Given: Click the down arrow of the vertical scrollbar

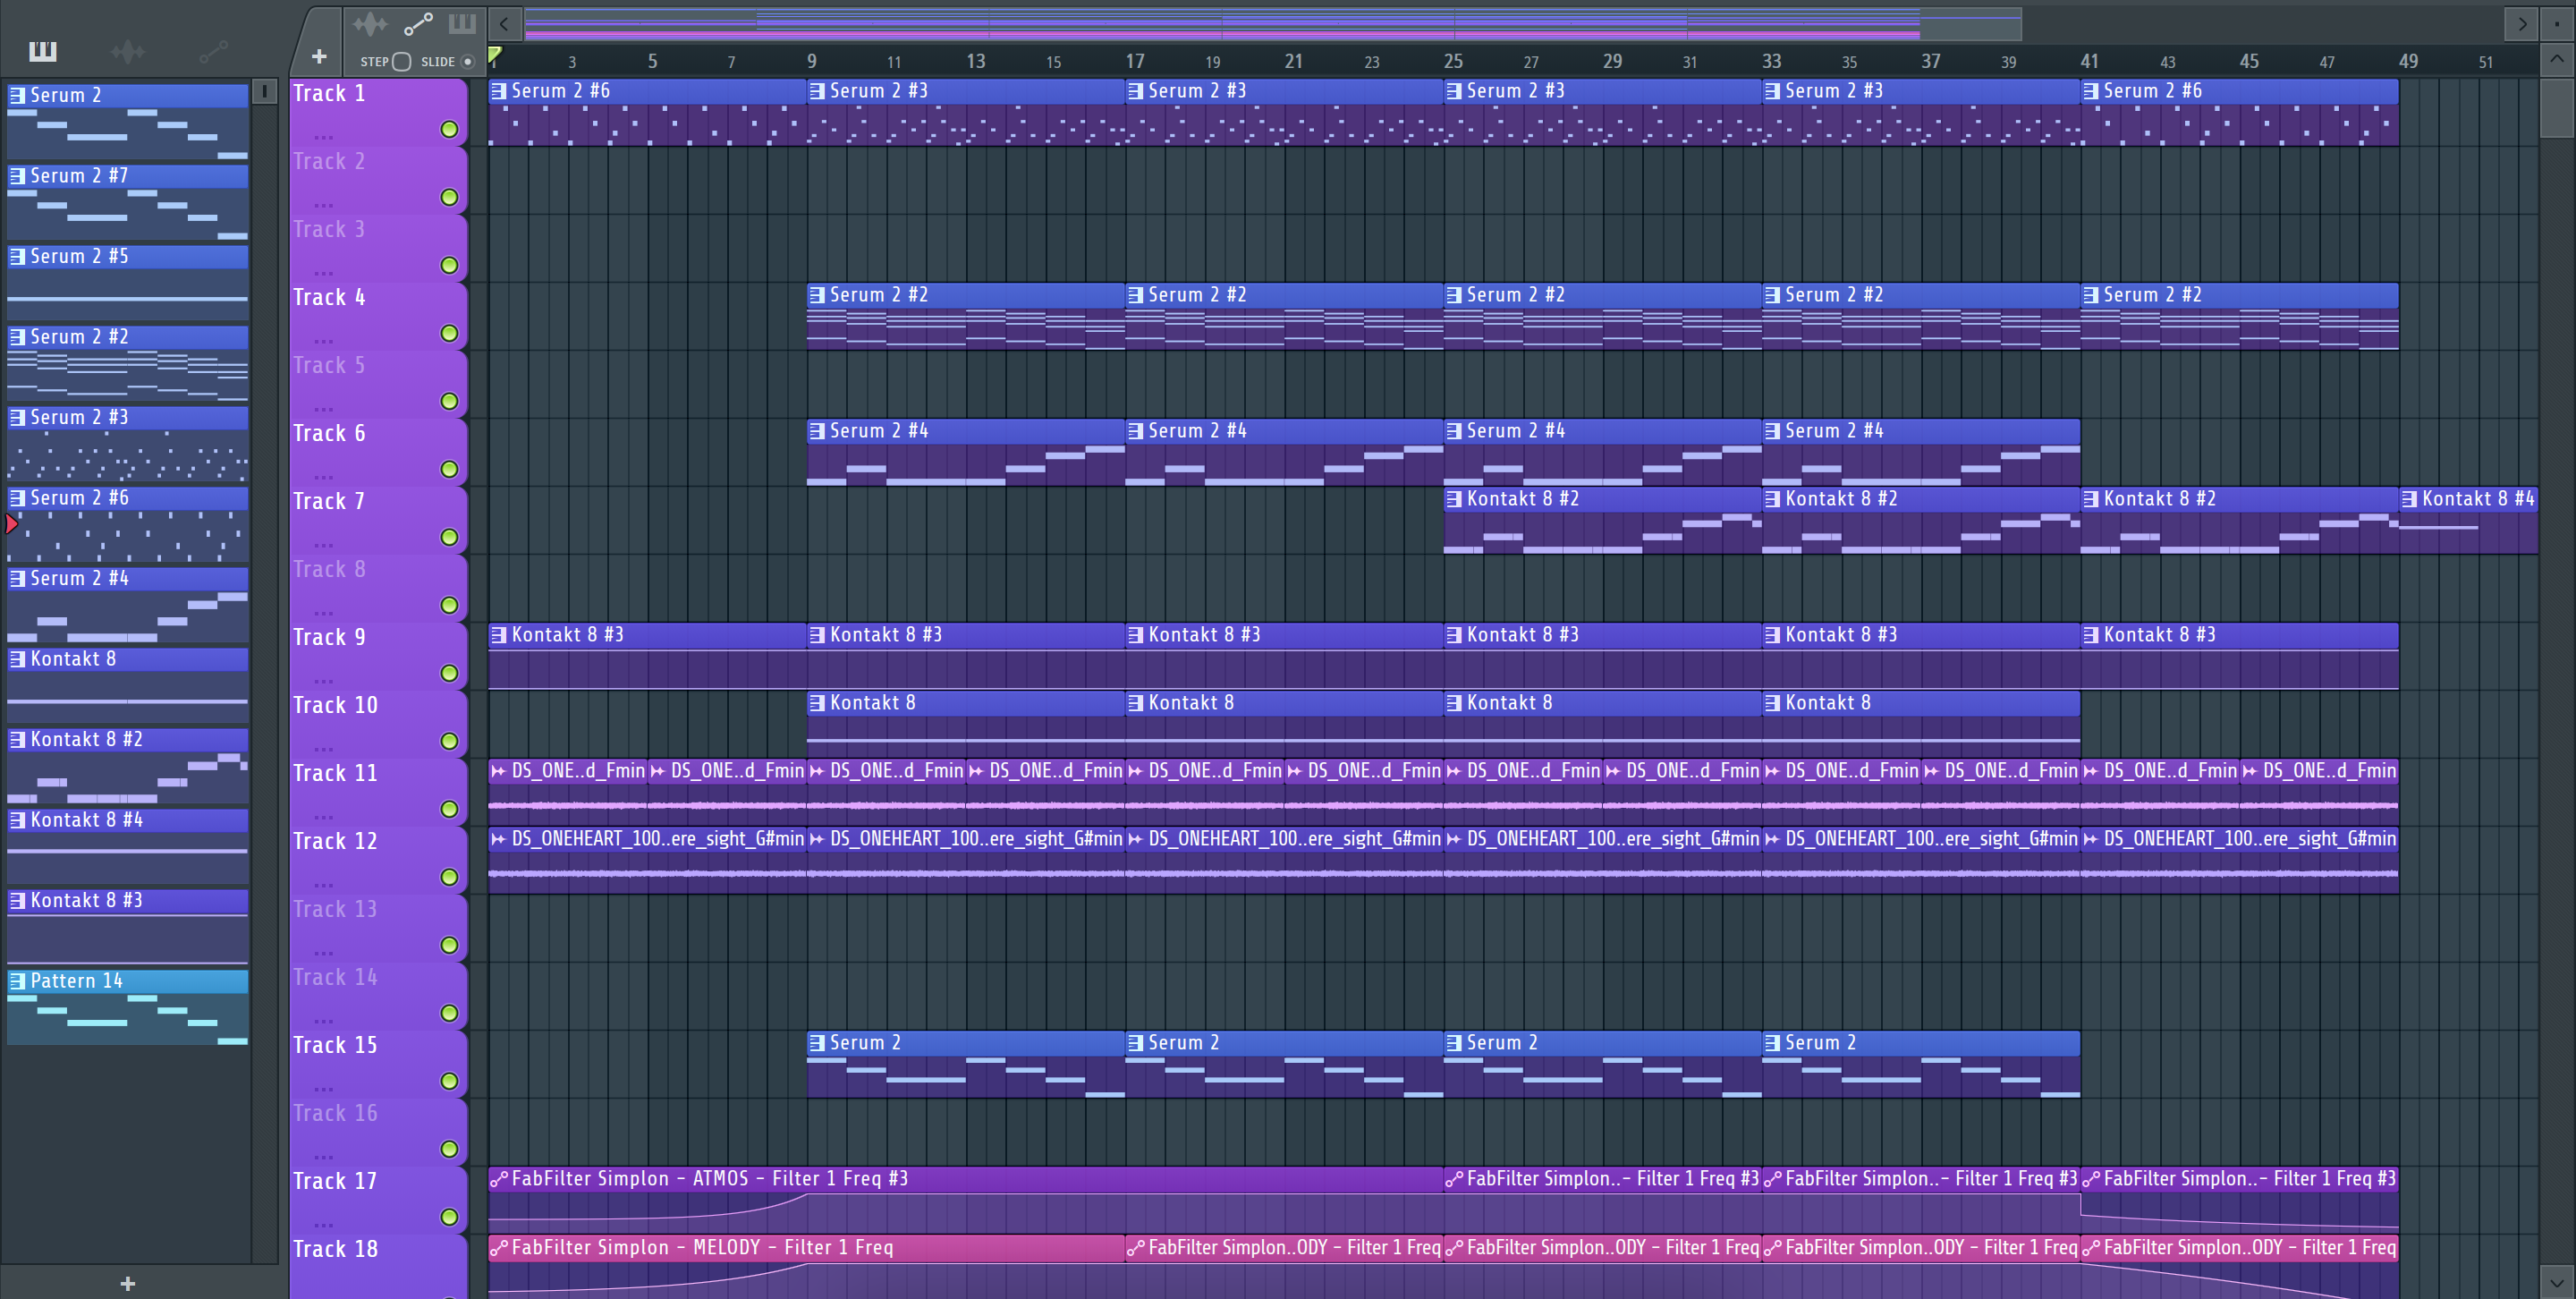Looking at the screenshot, I should [2557, 1282].
